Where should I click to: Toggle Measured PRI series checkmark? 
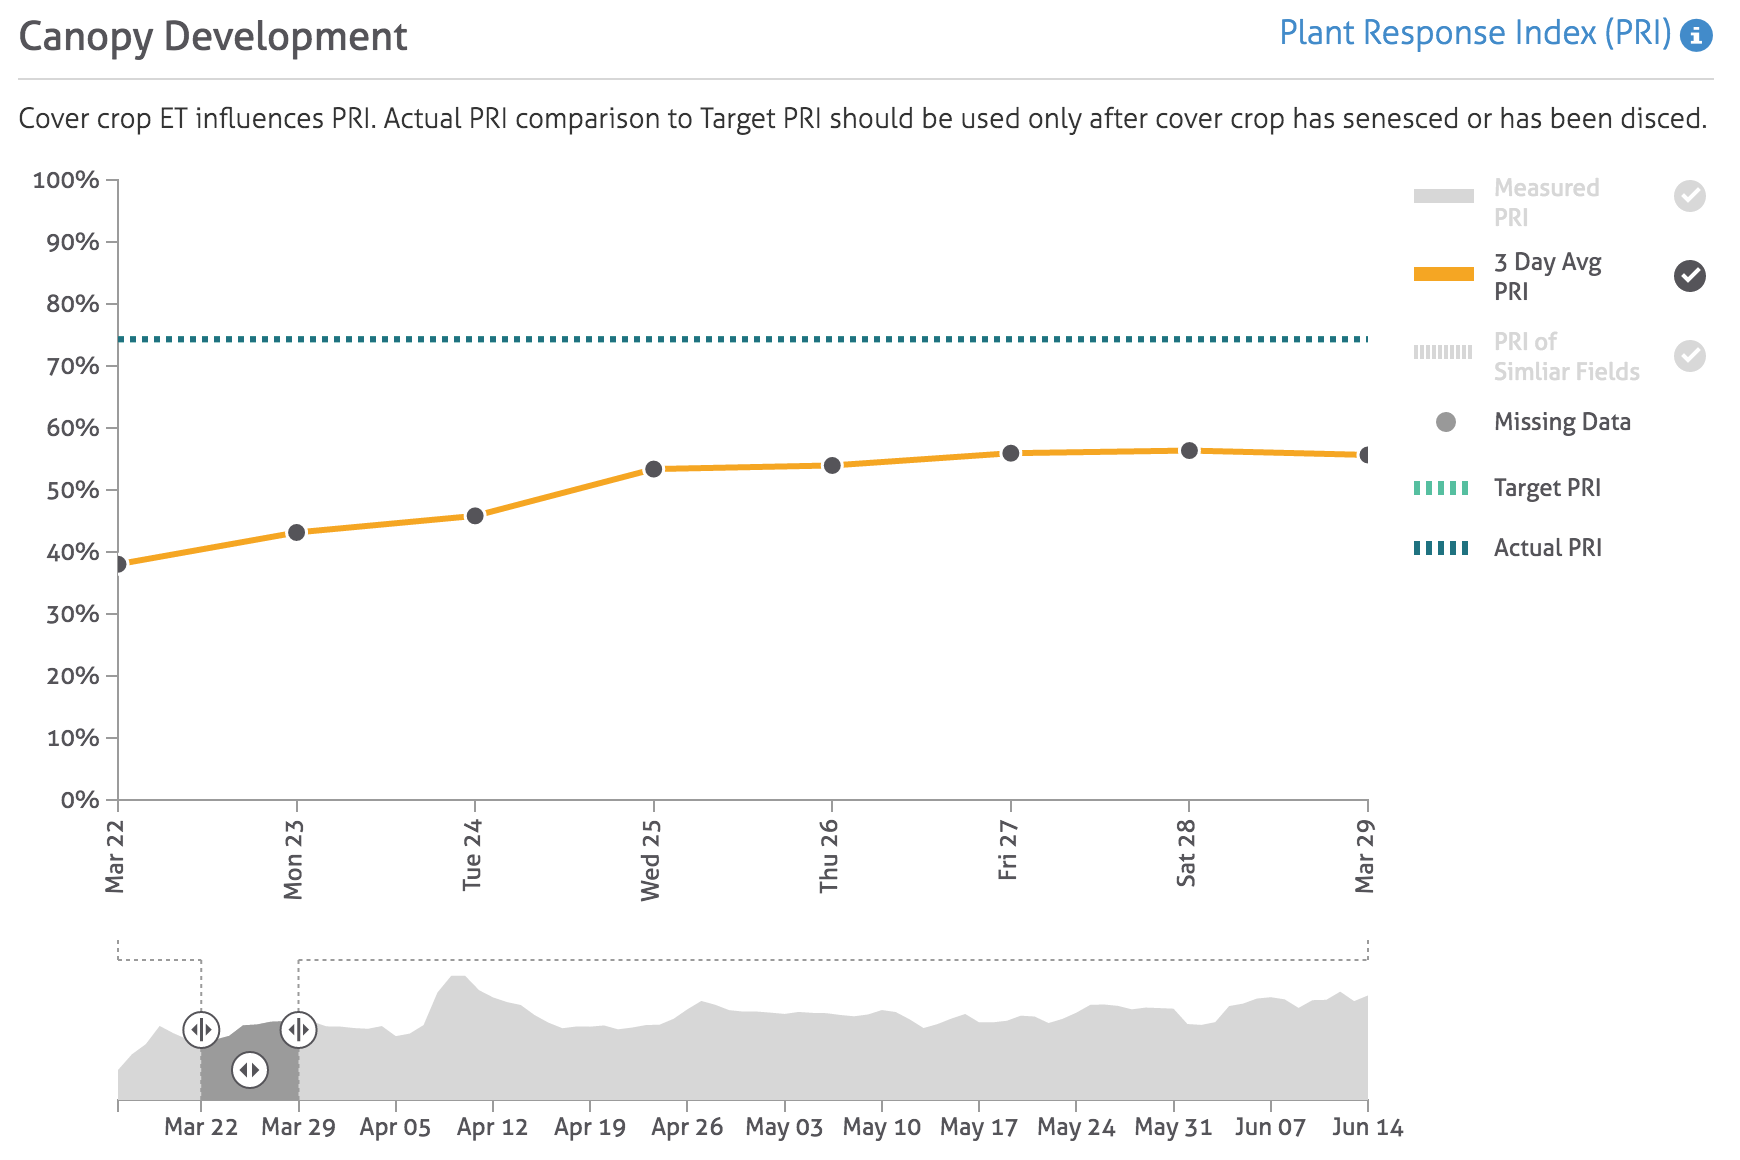pos(1689,196)
